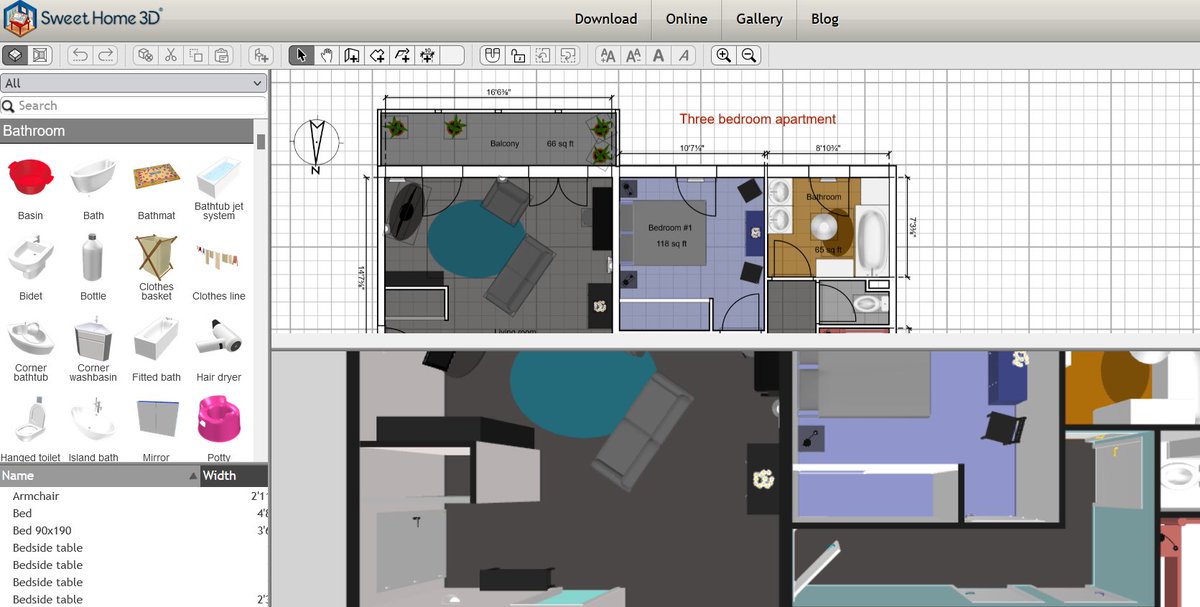Screen dimensions: 1200x607
Task: Select the Bath catalog item
Action: coord(93,187)
